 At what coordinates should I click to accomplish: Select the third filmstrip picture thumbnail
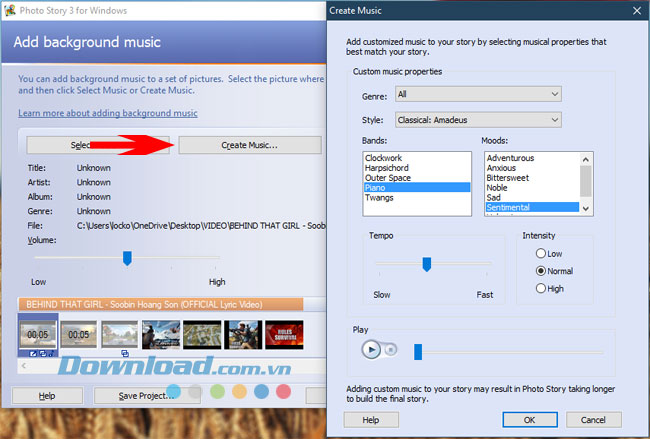pyautogui.click(x=120, y=334)
